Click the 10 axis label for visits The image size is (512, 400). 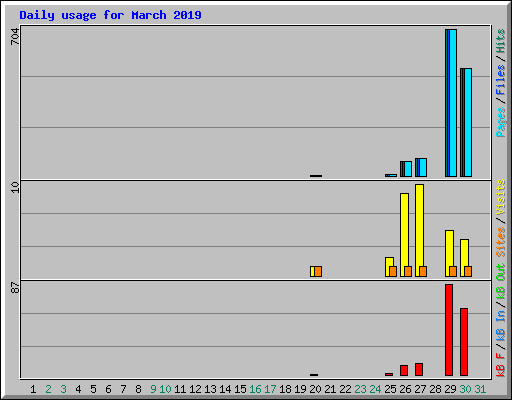point(15,187)
